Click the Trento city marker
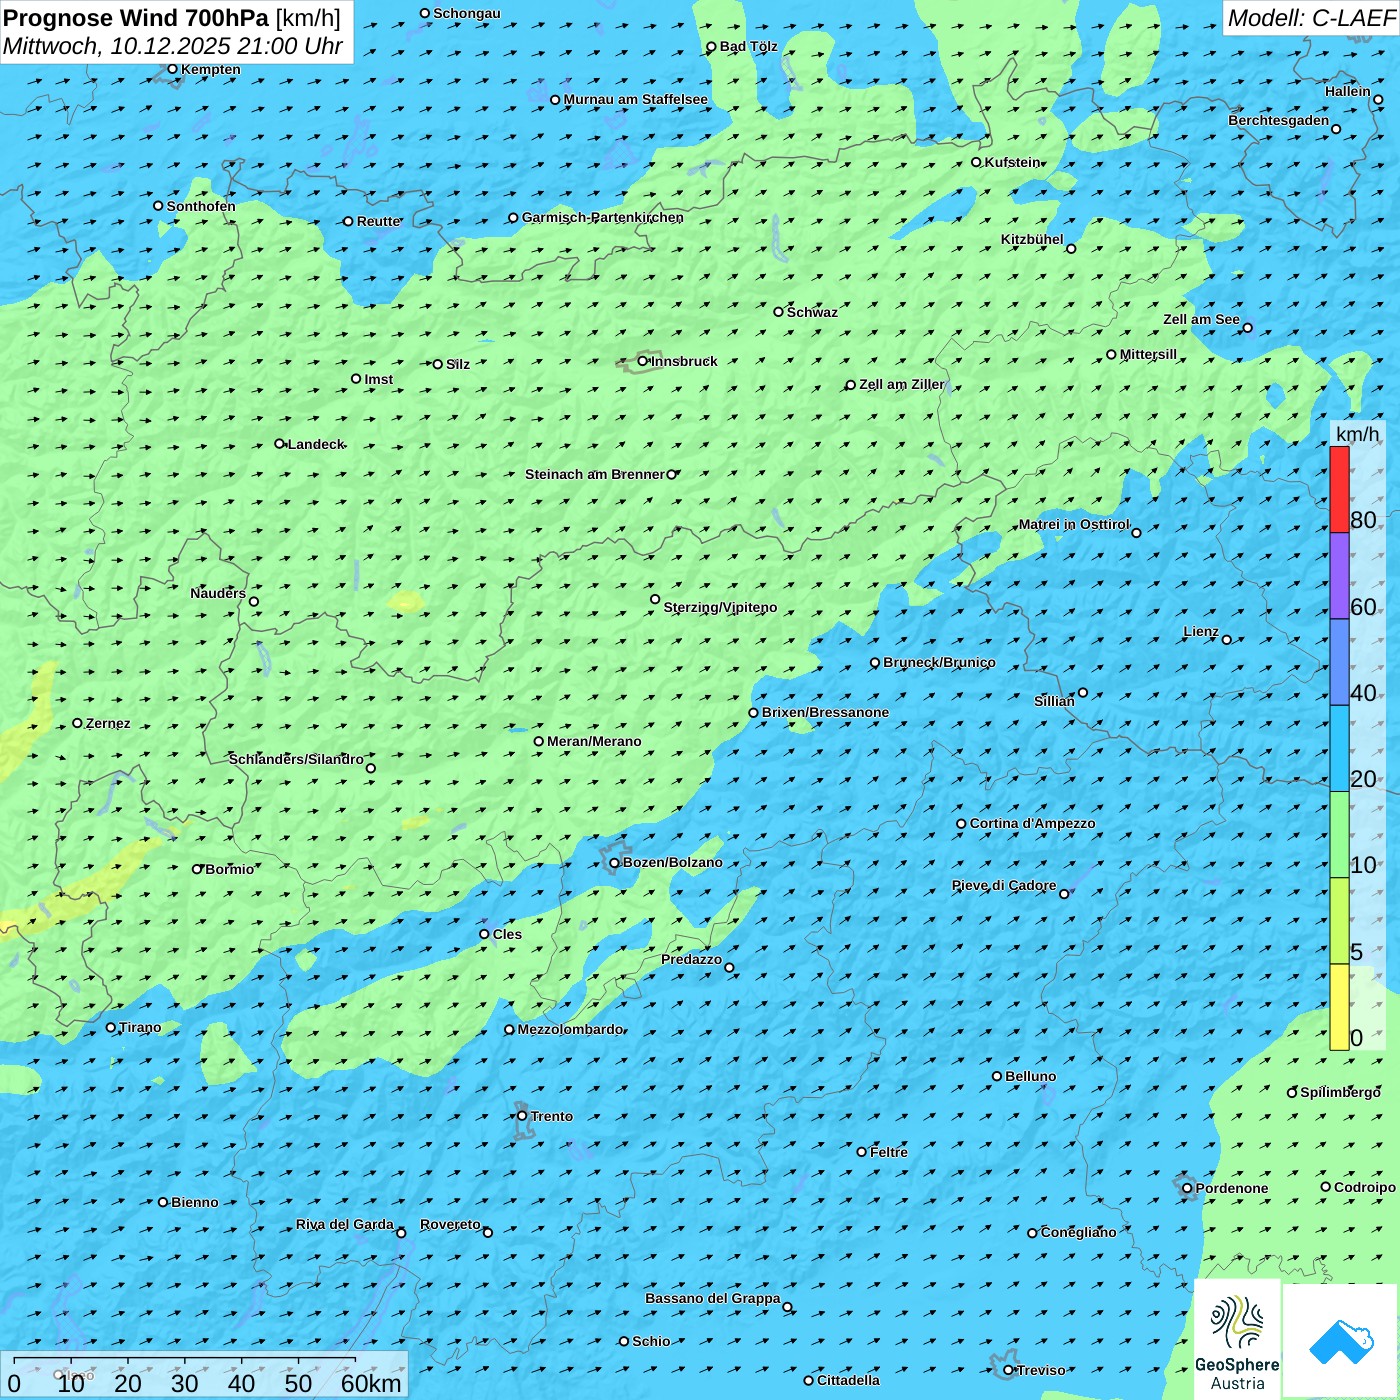1400x1400 pixels. [x=522, y=1116]
